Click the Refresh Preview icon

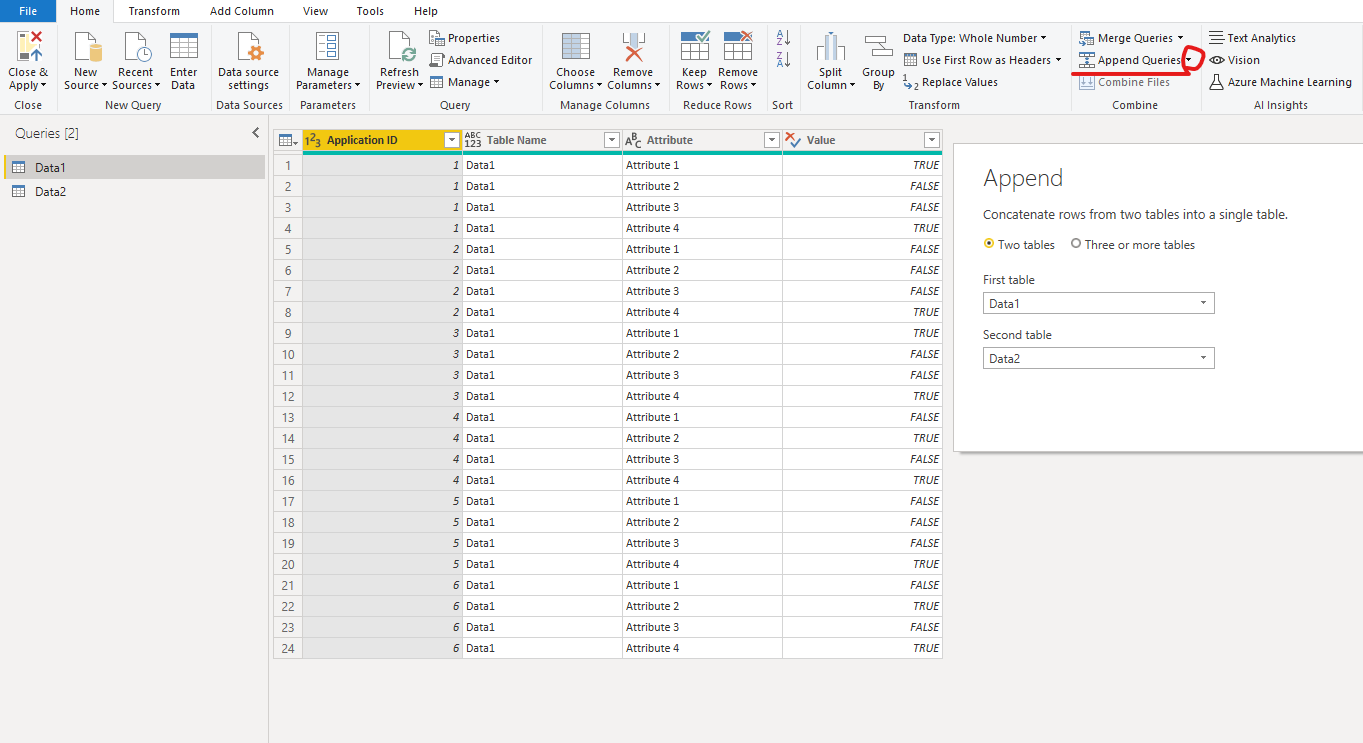(x=399, y=47)
